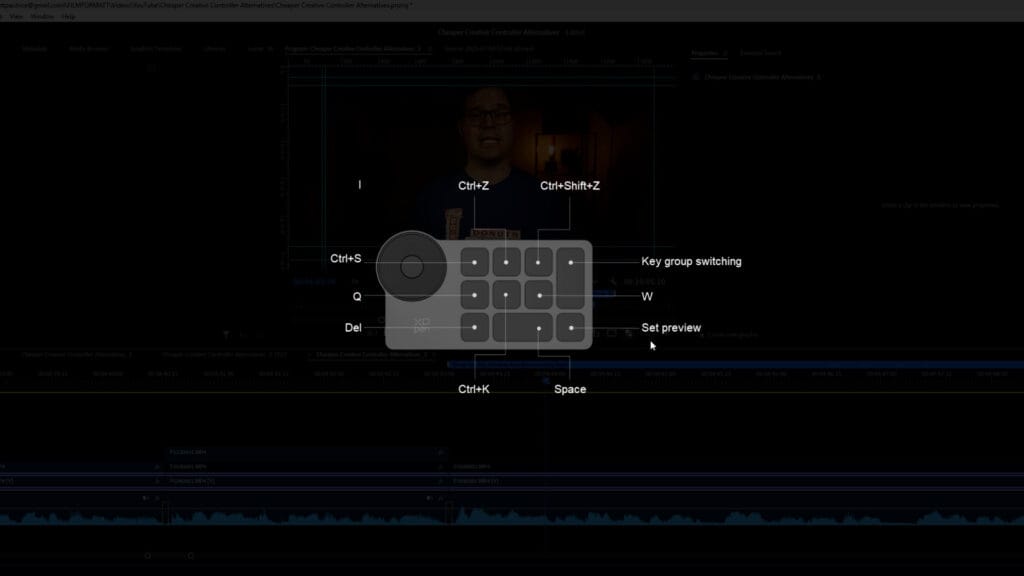Click the "Space" label
This screenshot has height=576, width=1024.
569,389
